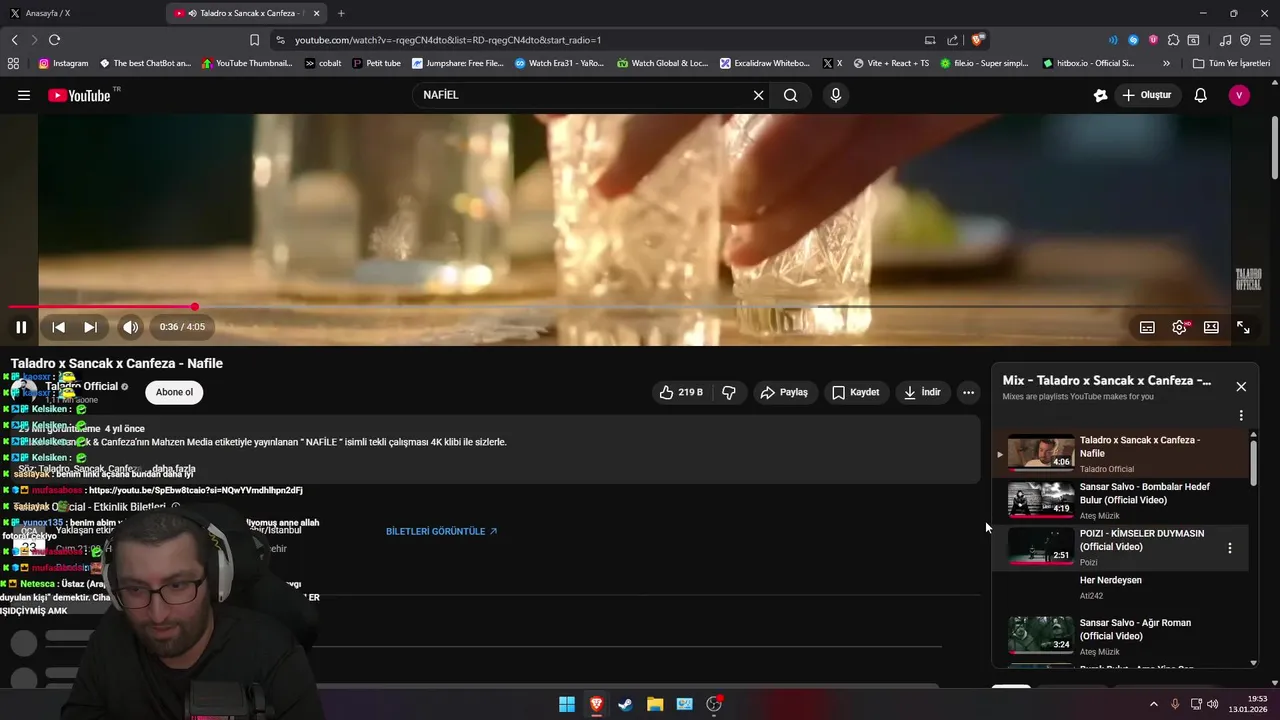Mute the video volume speaker icon
The image size is (1280, 720).
131,327
